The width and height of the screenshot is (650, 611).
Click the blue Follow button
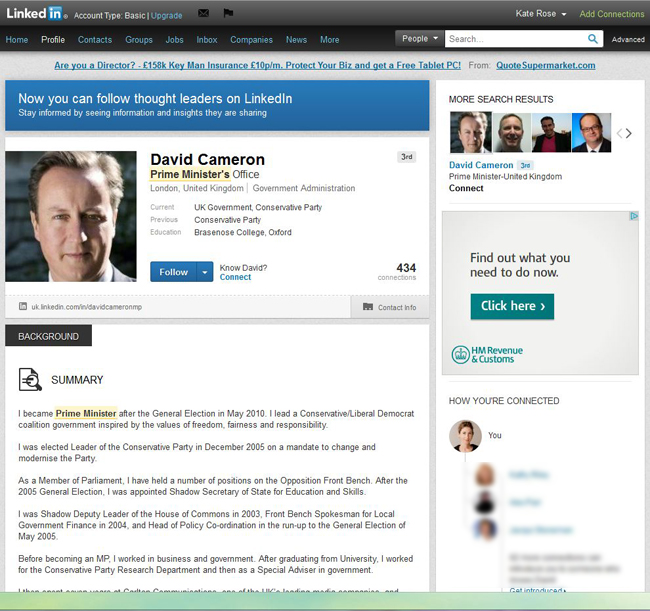(173, 272)
